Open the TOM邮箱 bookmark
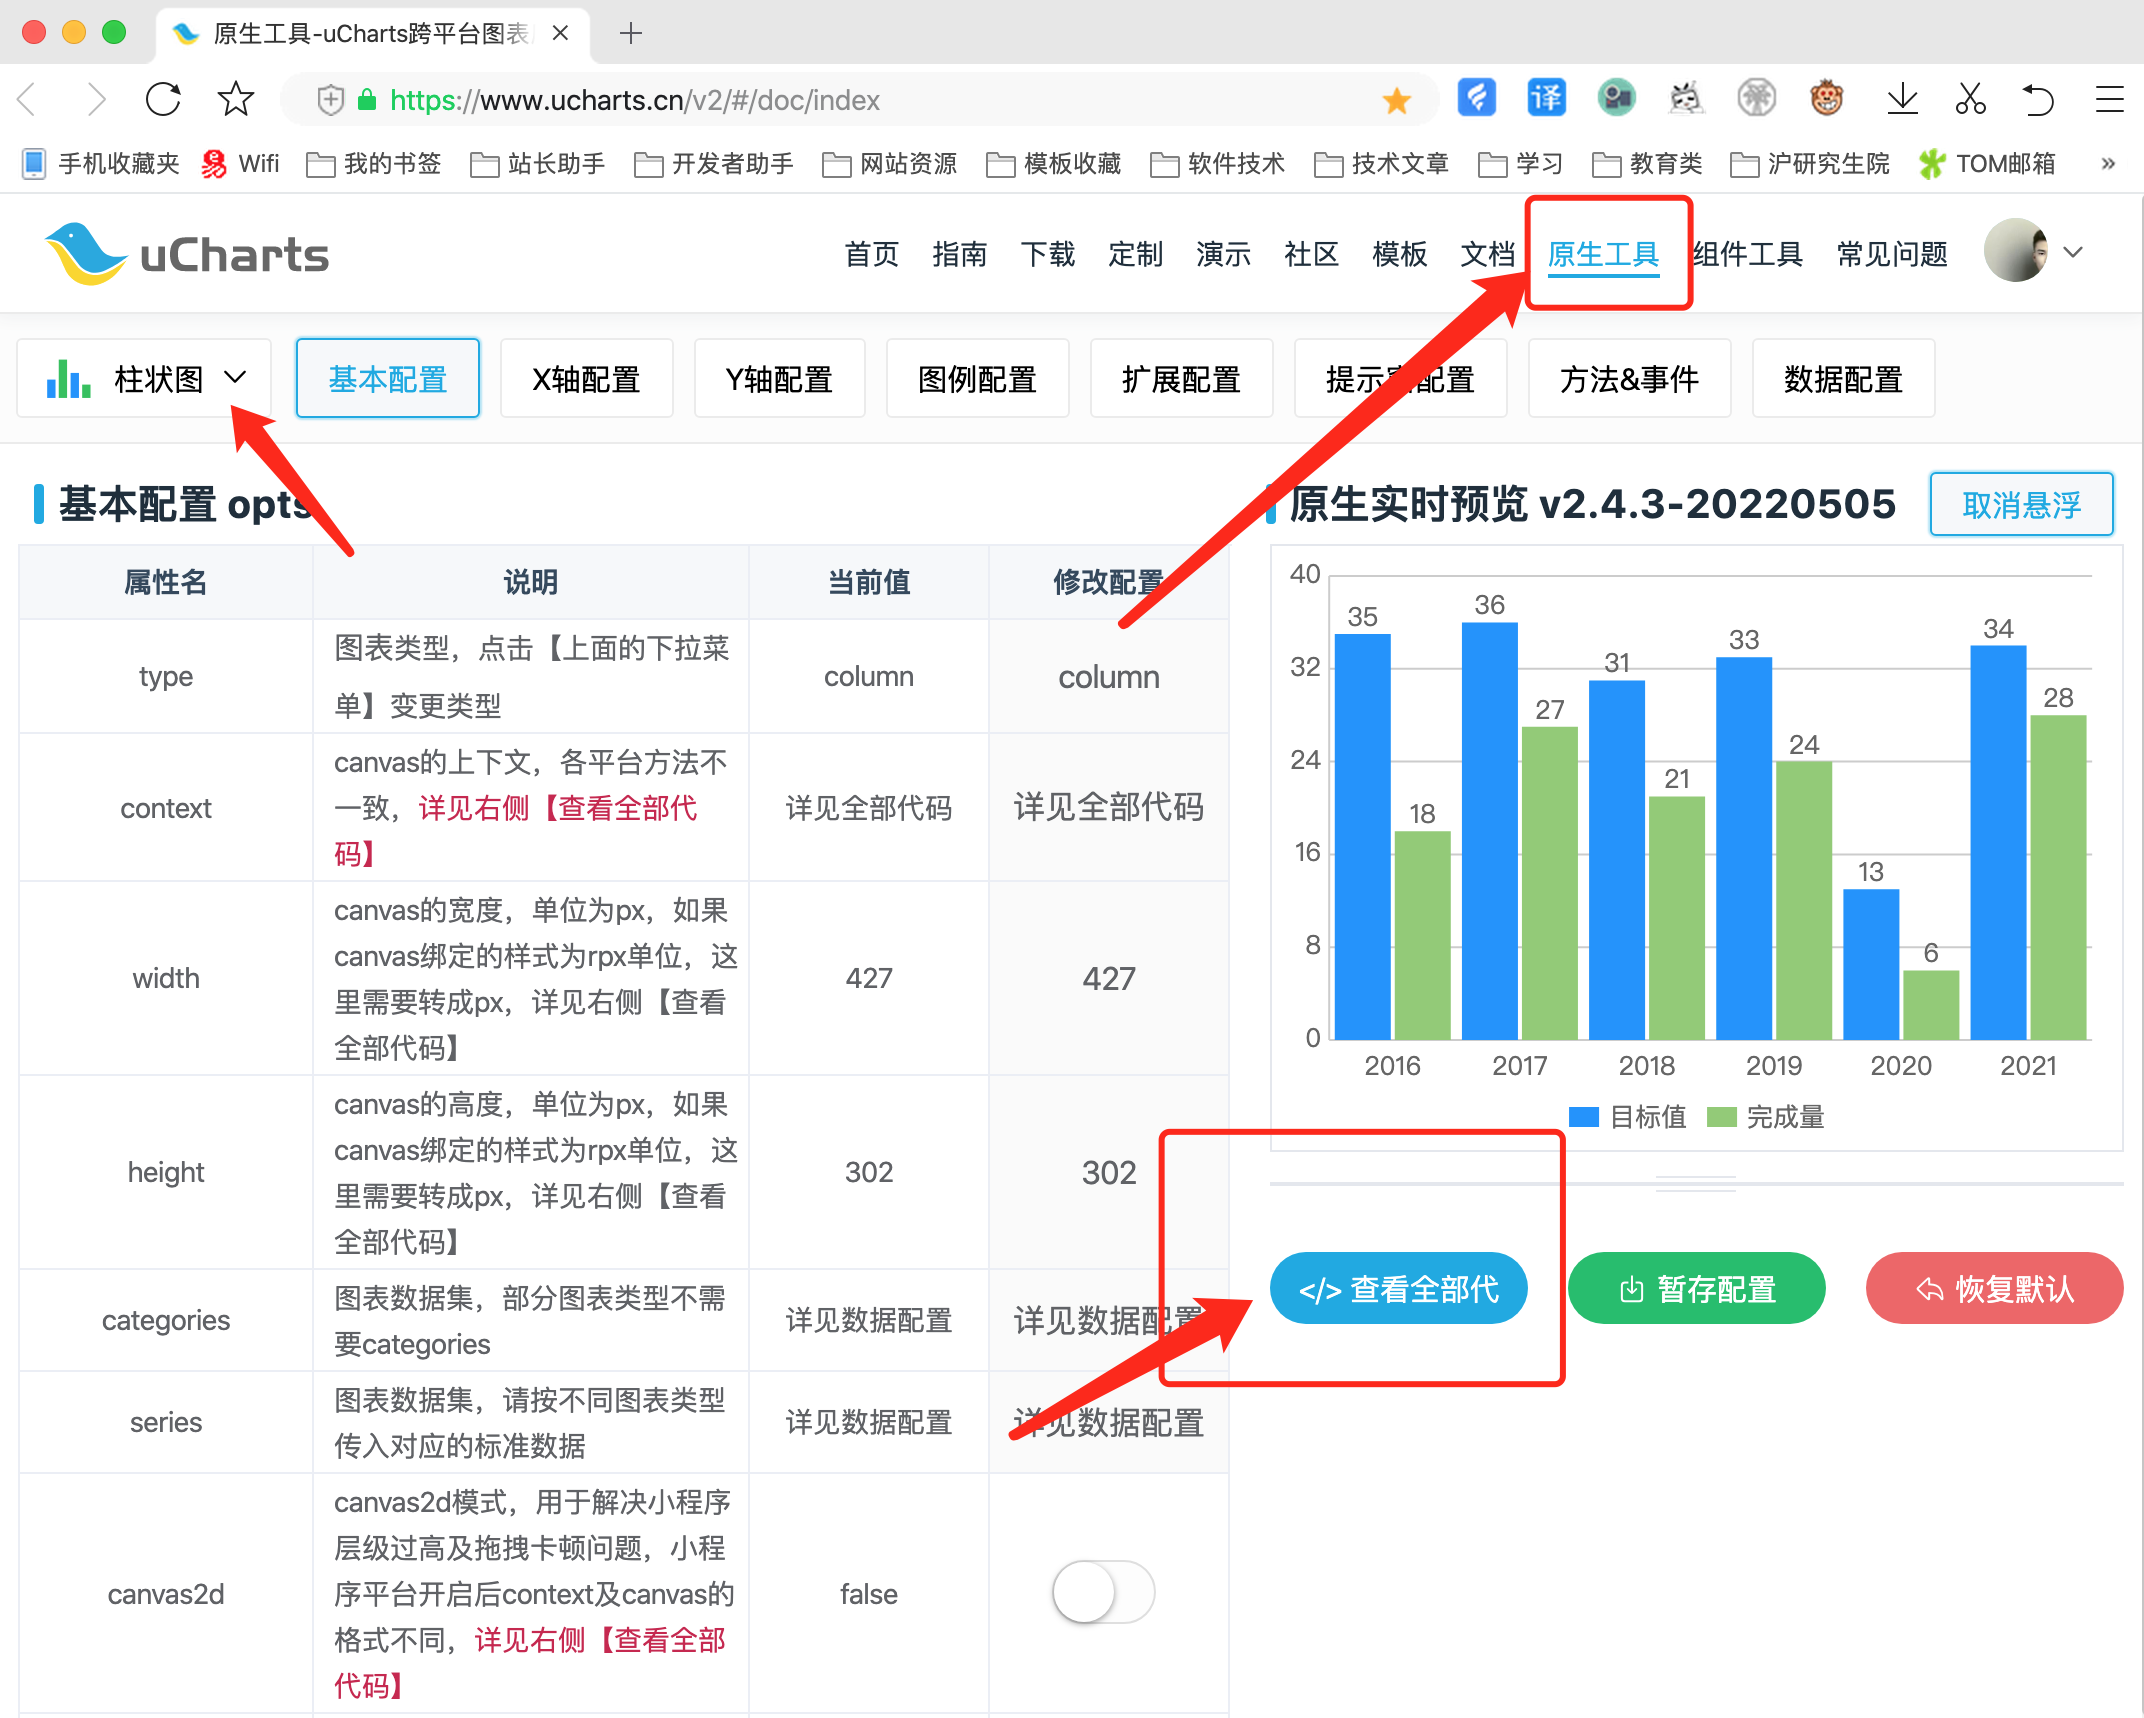The height and width of the screenshot is (1718, 2144). coord(1988,163)
